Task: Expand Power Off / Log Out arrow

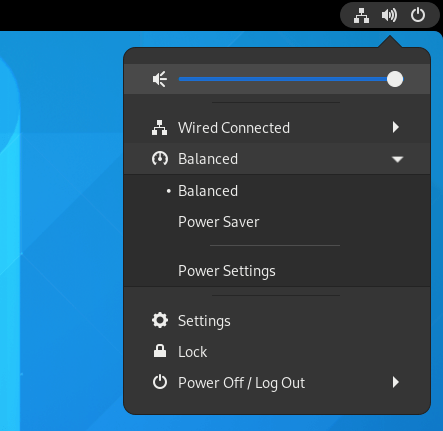Action: [396, 382]
